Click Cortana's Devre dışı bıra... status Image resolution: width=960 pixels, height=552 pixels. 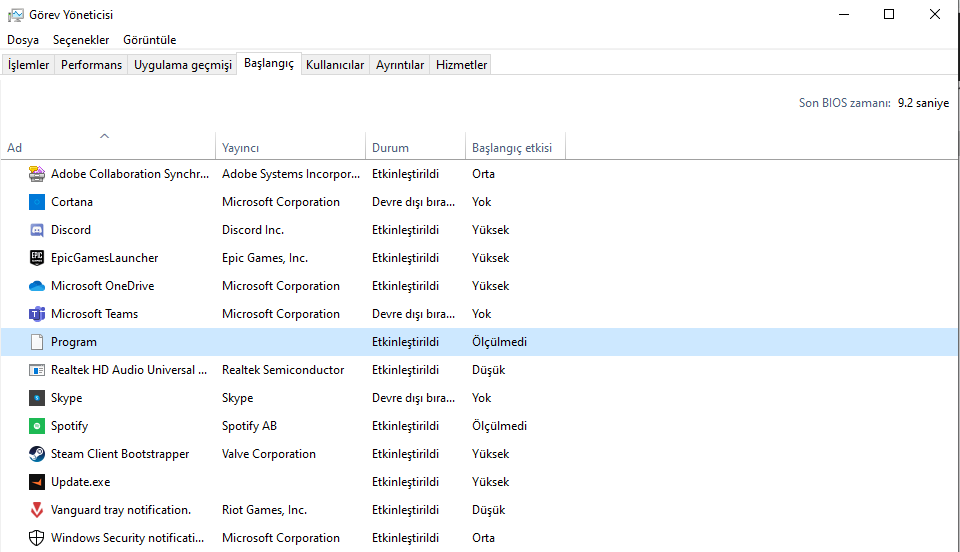tap(413, 202)
